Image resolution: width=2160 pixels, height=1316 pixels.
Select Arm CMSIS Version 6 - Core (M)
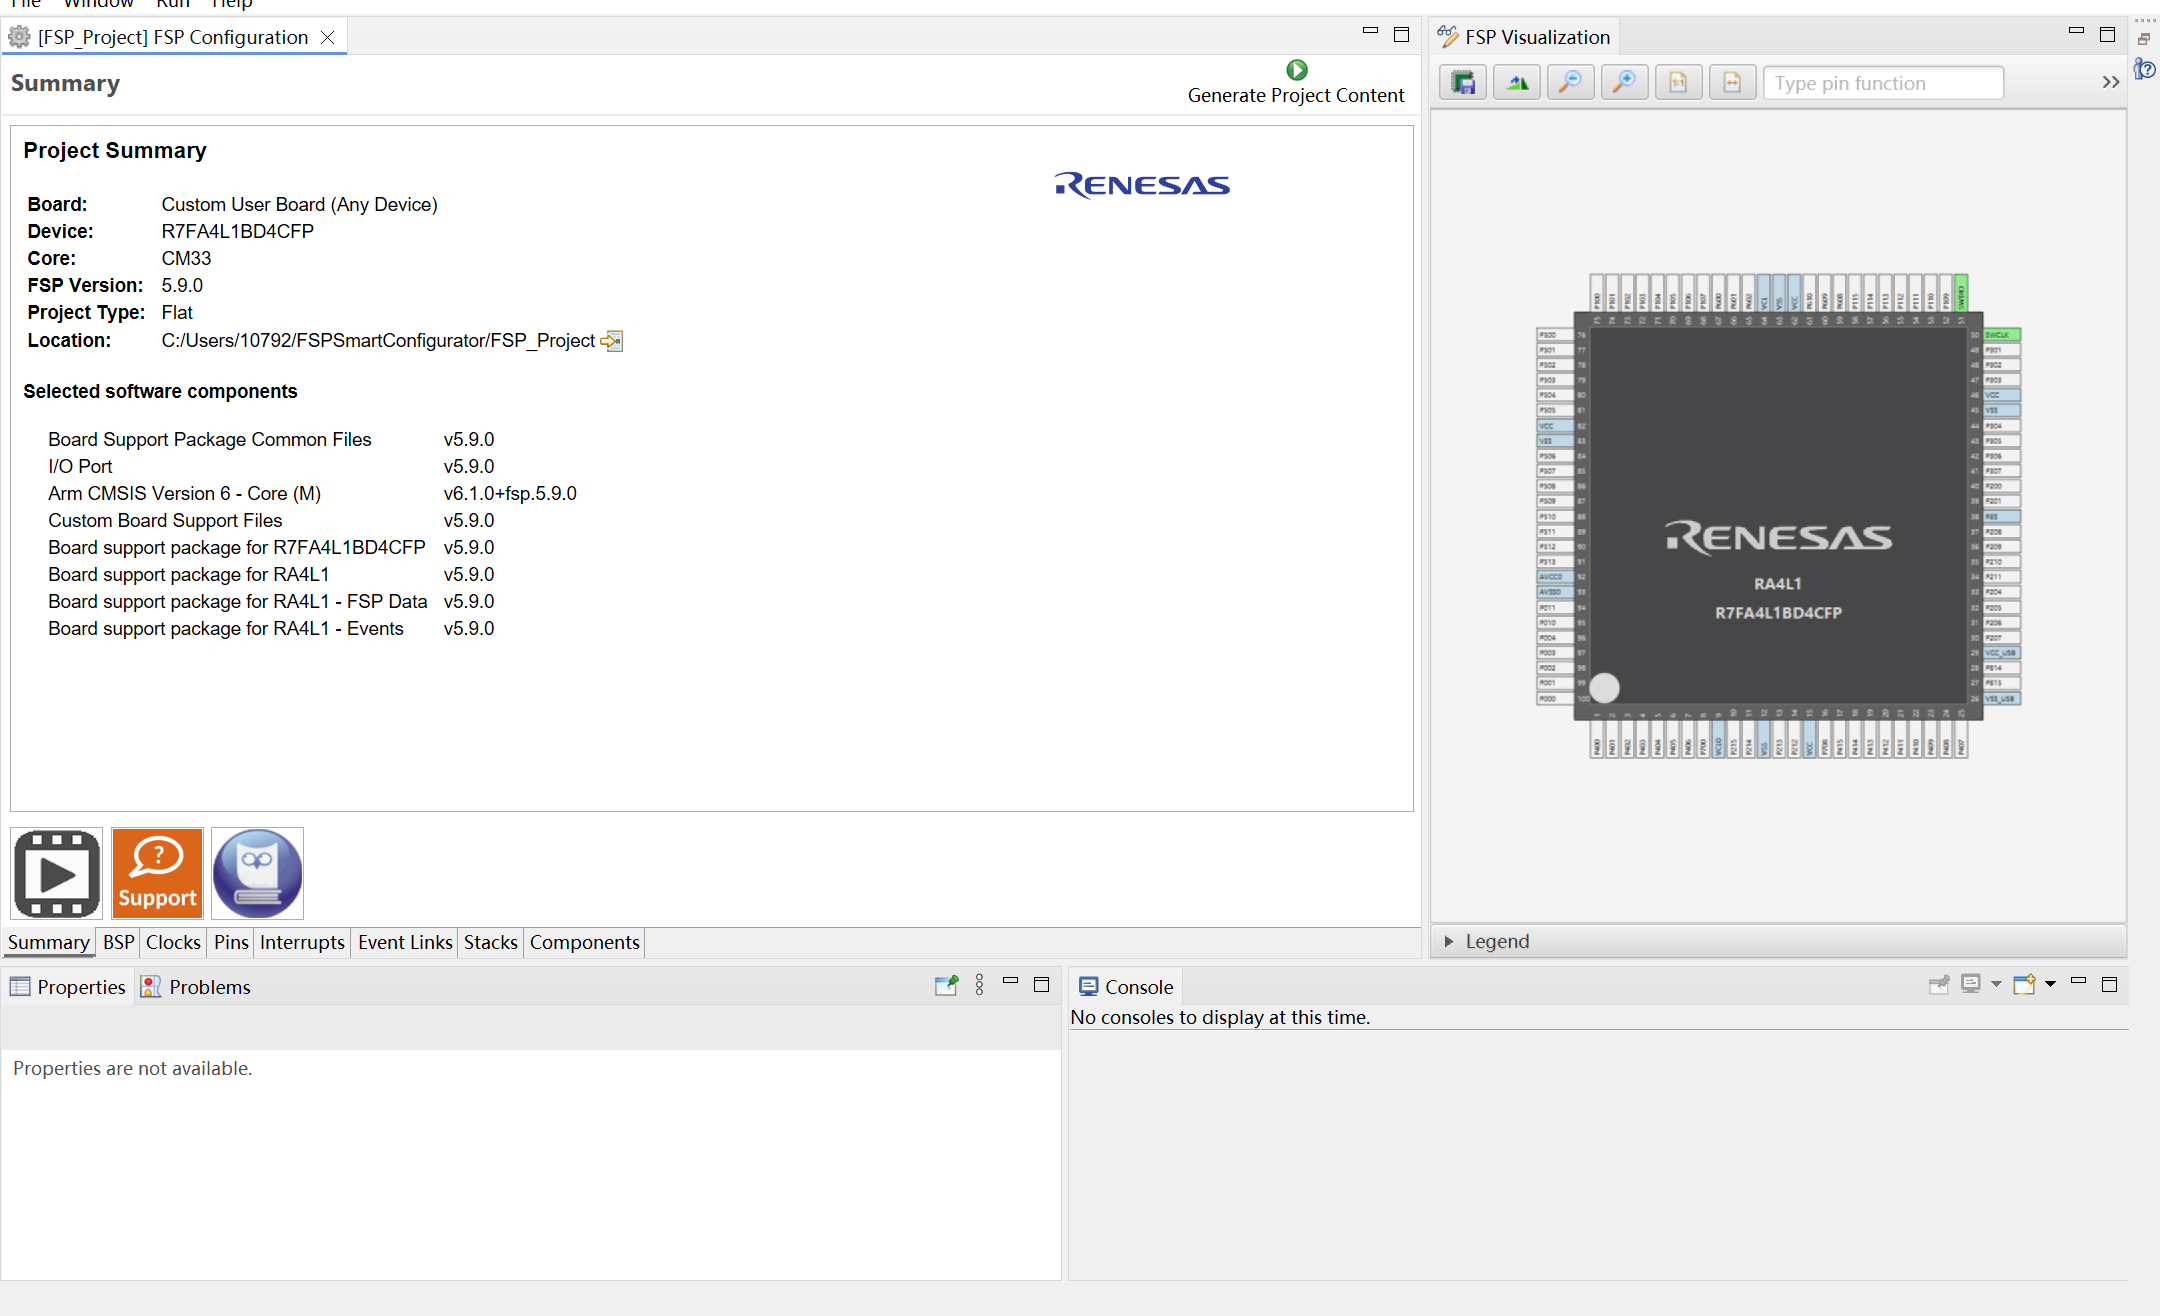[x=184, y=494]
